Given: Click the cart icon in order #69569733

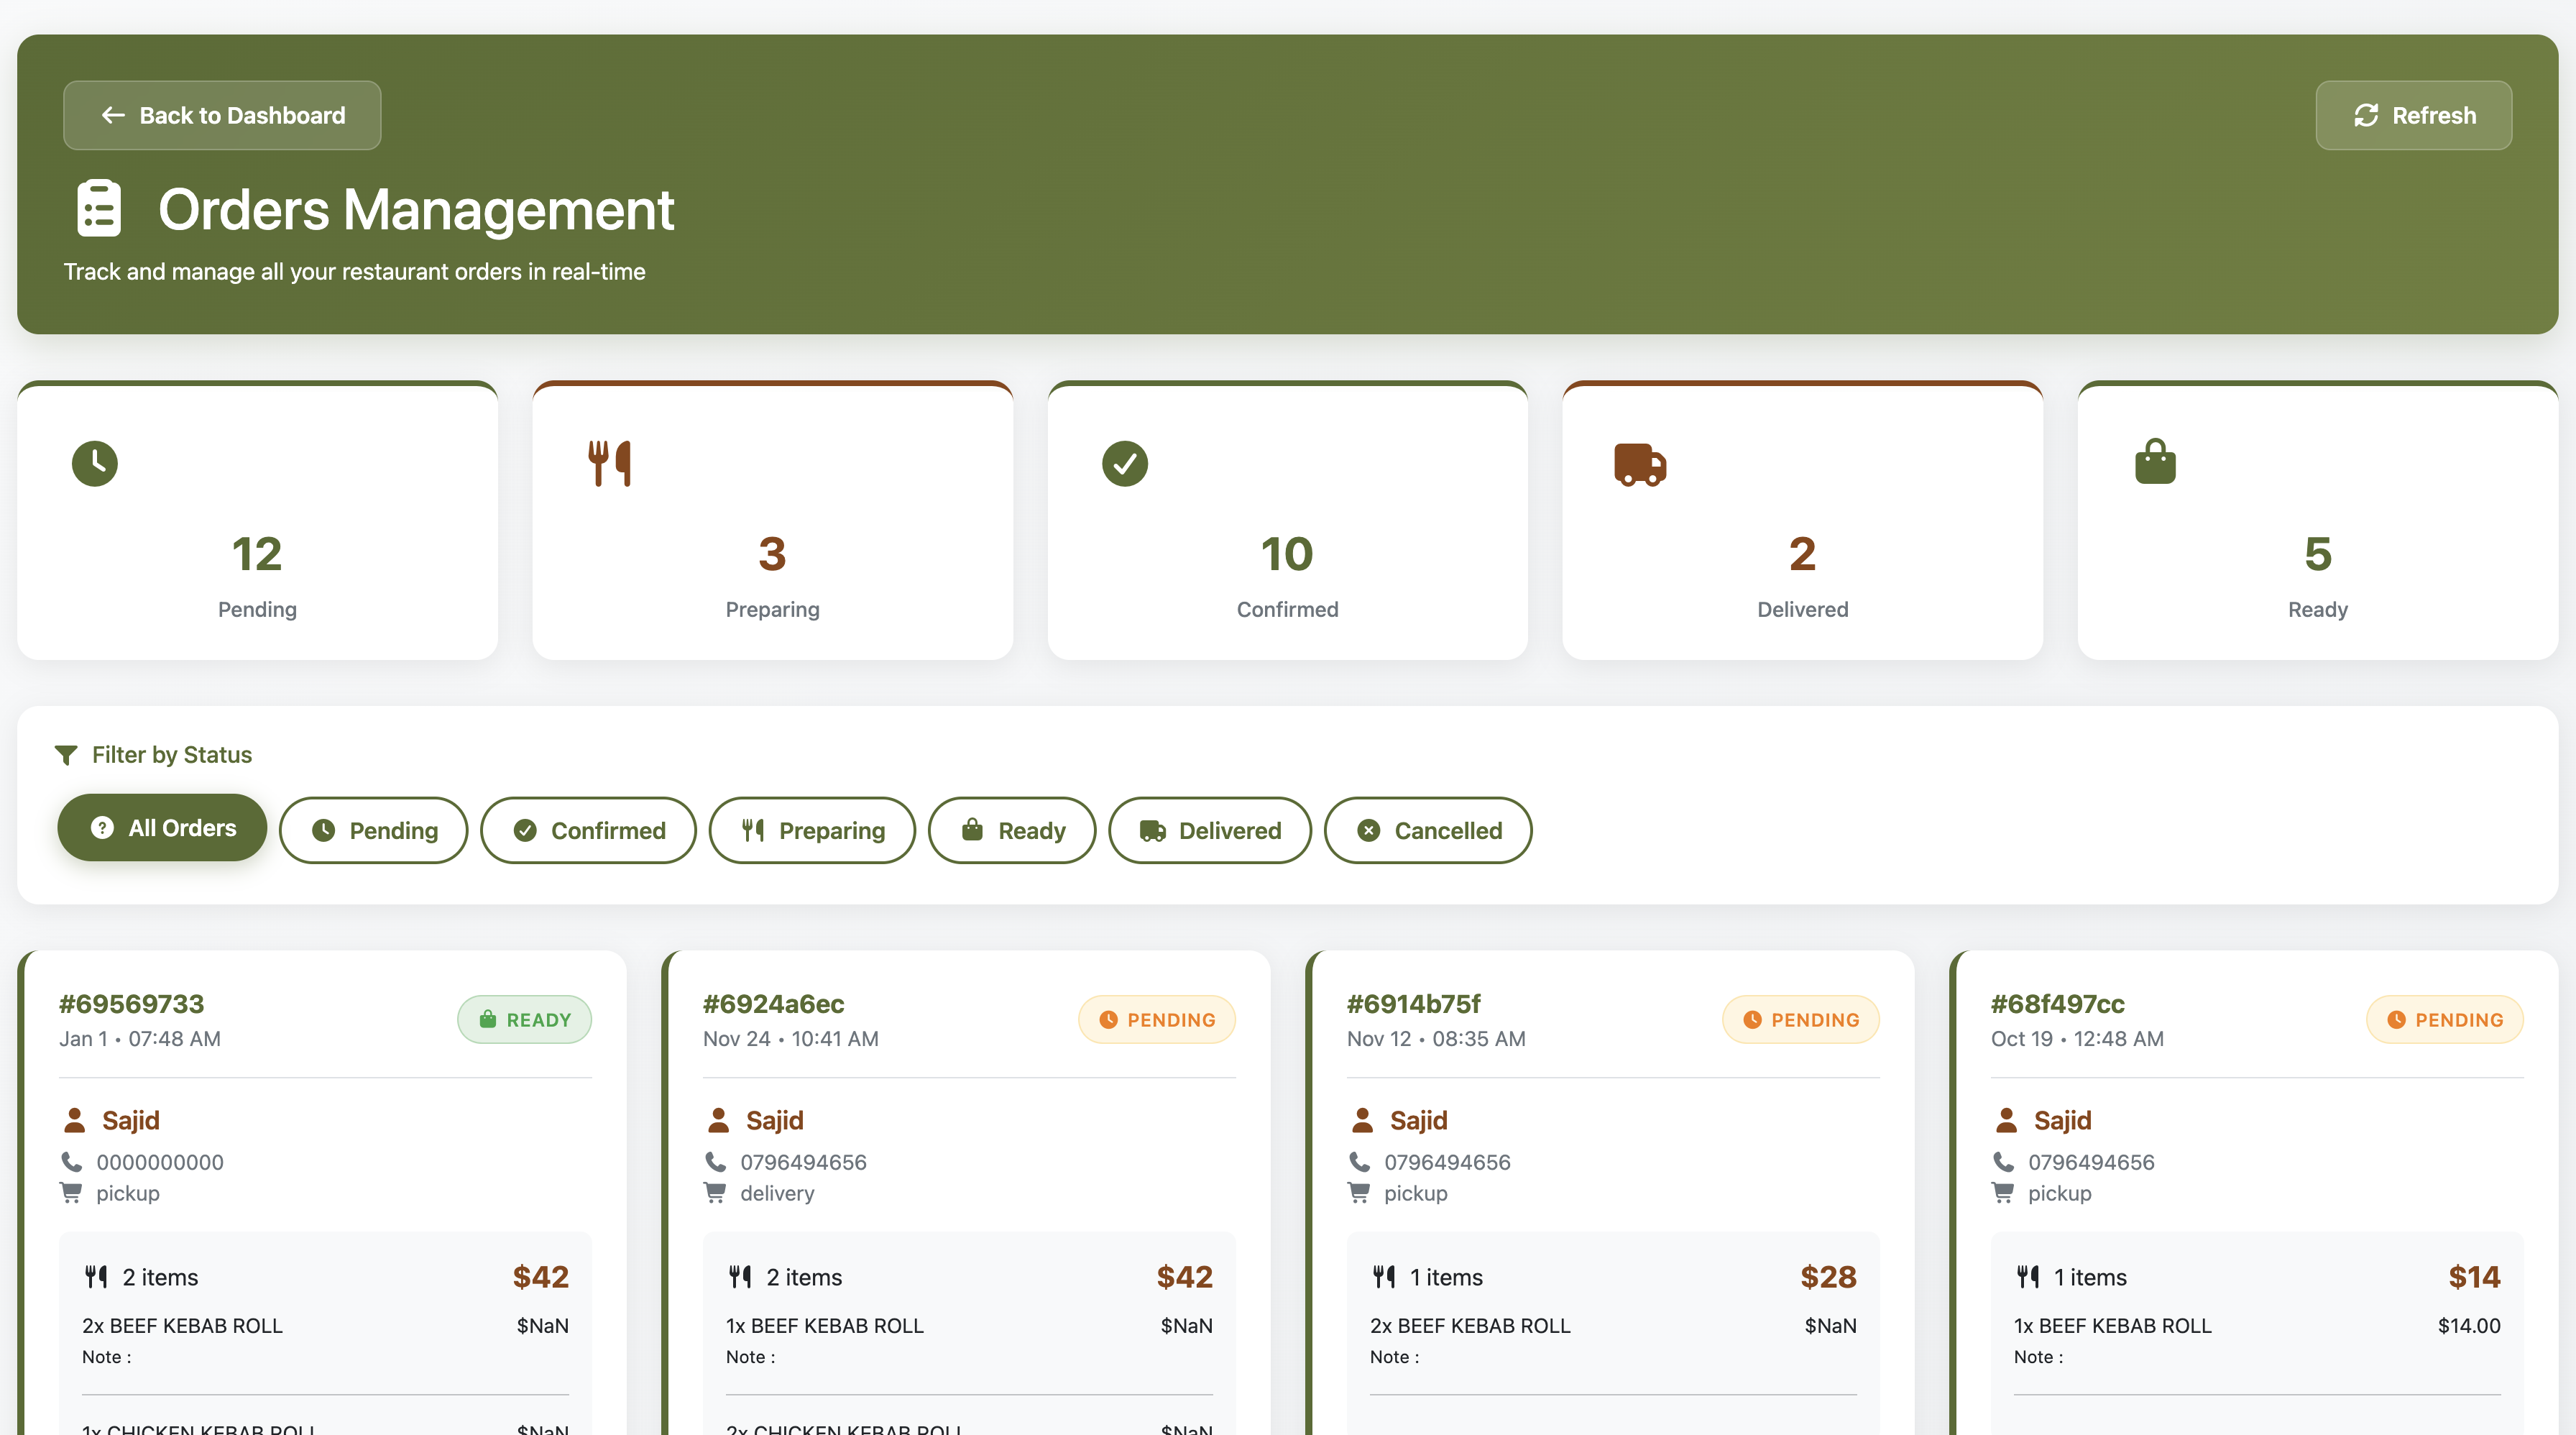Looking at the screenshot, I should coord(71,1193).
